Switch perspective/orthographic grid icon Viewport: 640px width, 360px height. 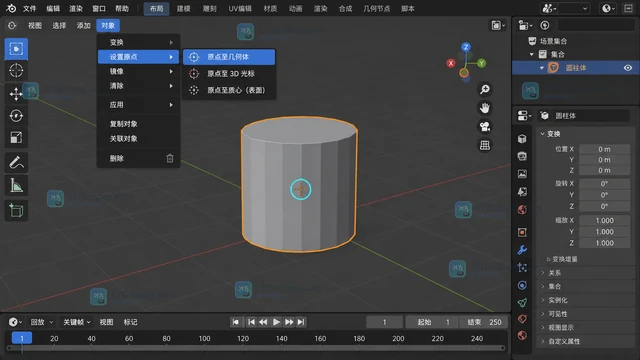pos(484,145)
